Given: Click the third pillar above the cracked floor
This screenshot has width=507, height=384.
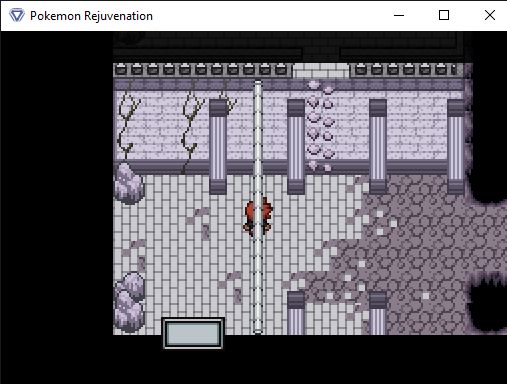Looking at the screenshot, I should click(x=378, y=147).
